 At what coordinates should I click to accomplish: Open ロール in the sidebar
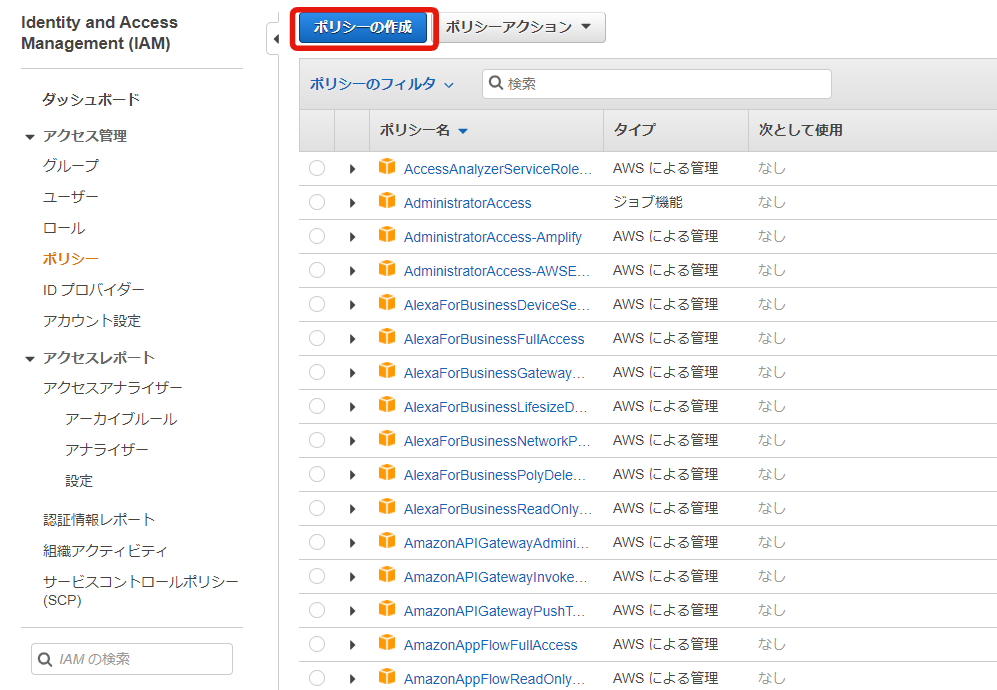click(64, 228)
